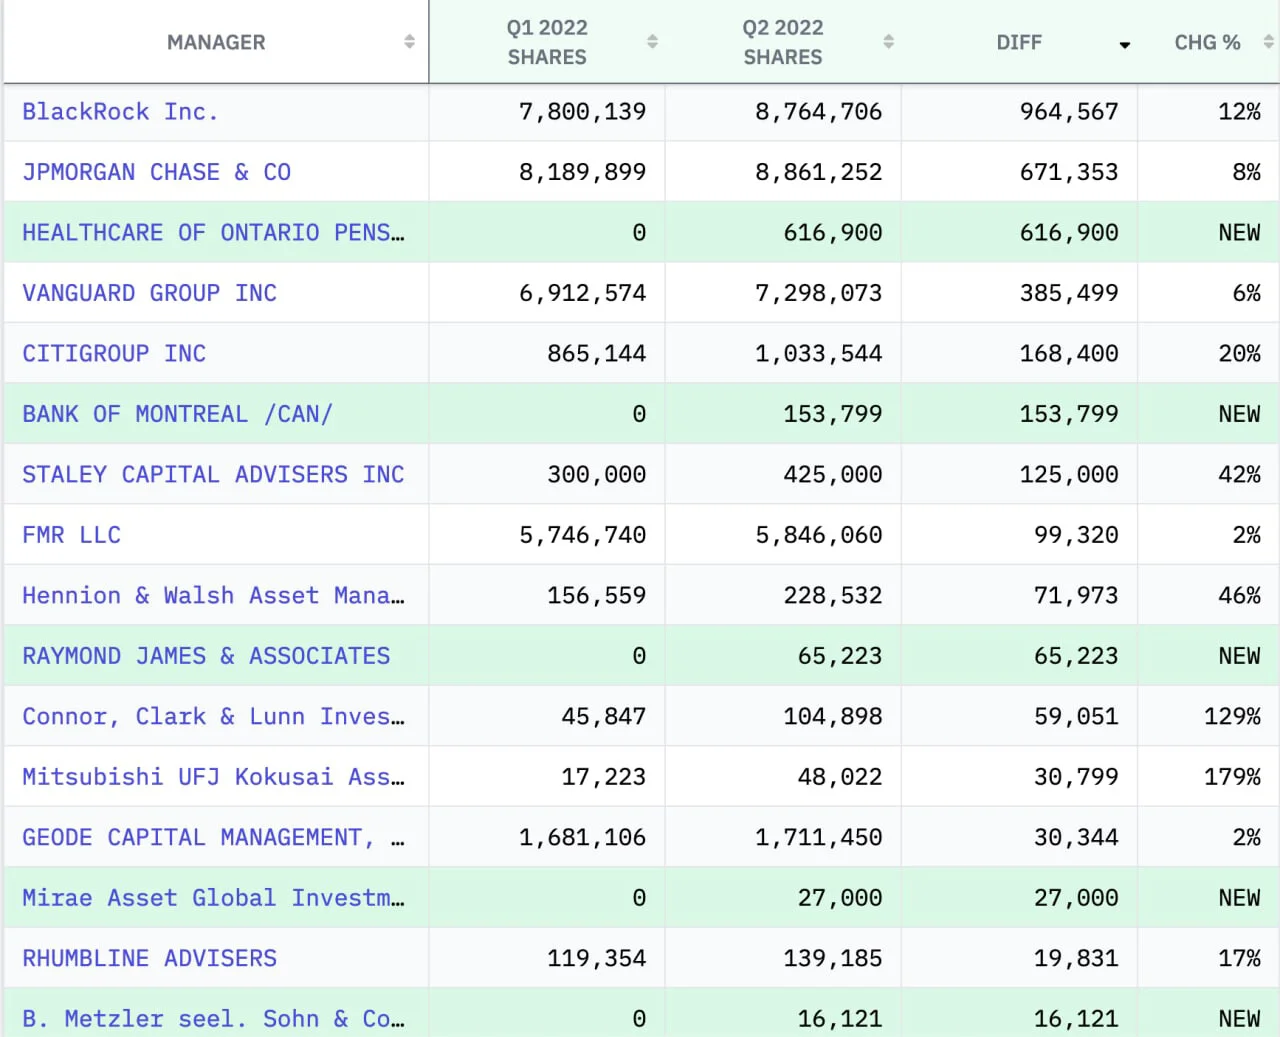Select JPMorgan Q2 shares value 8,861,252
1280x1037 pixels.
(818, 172)
